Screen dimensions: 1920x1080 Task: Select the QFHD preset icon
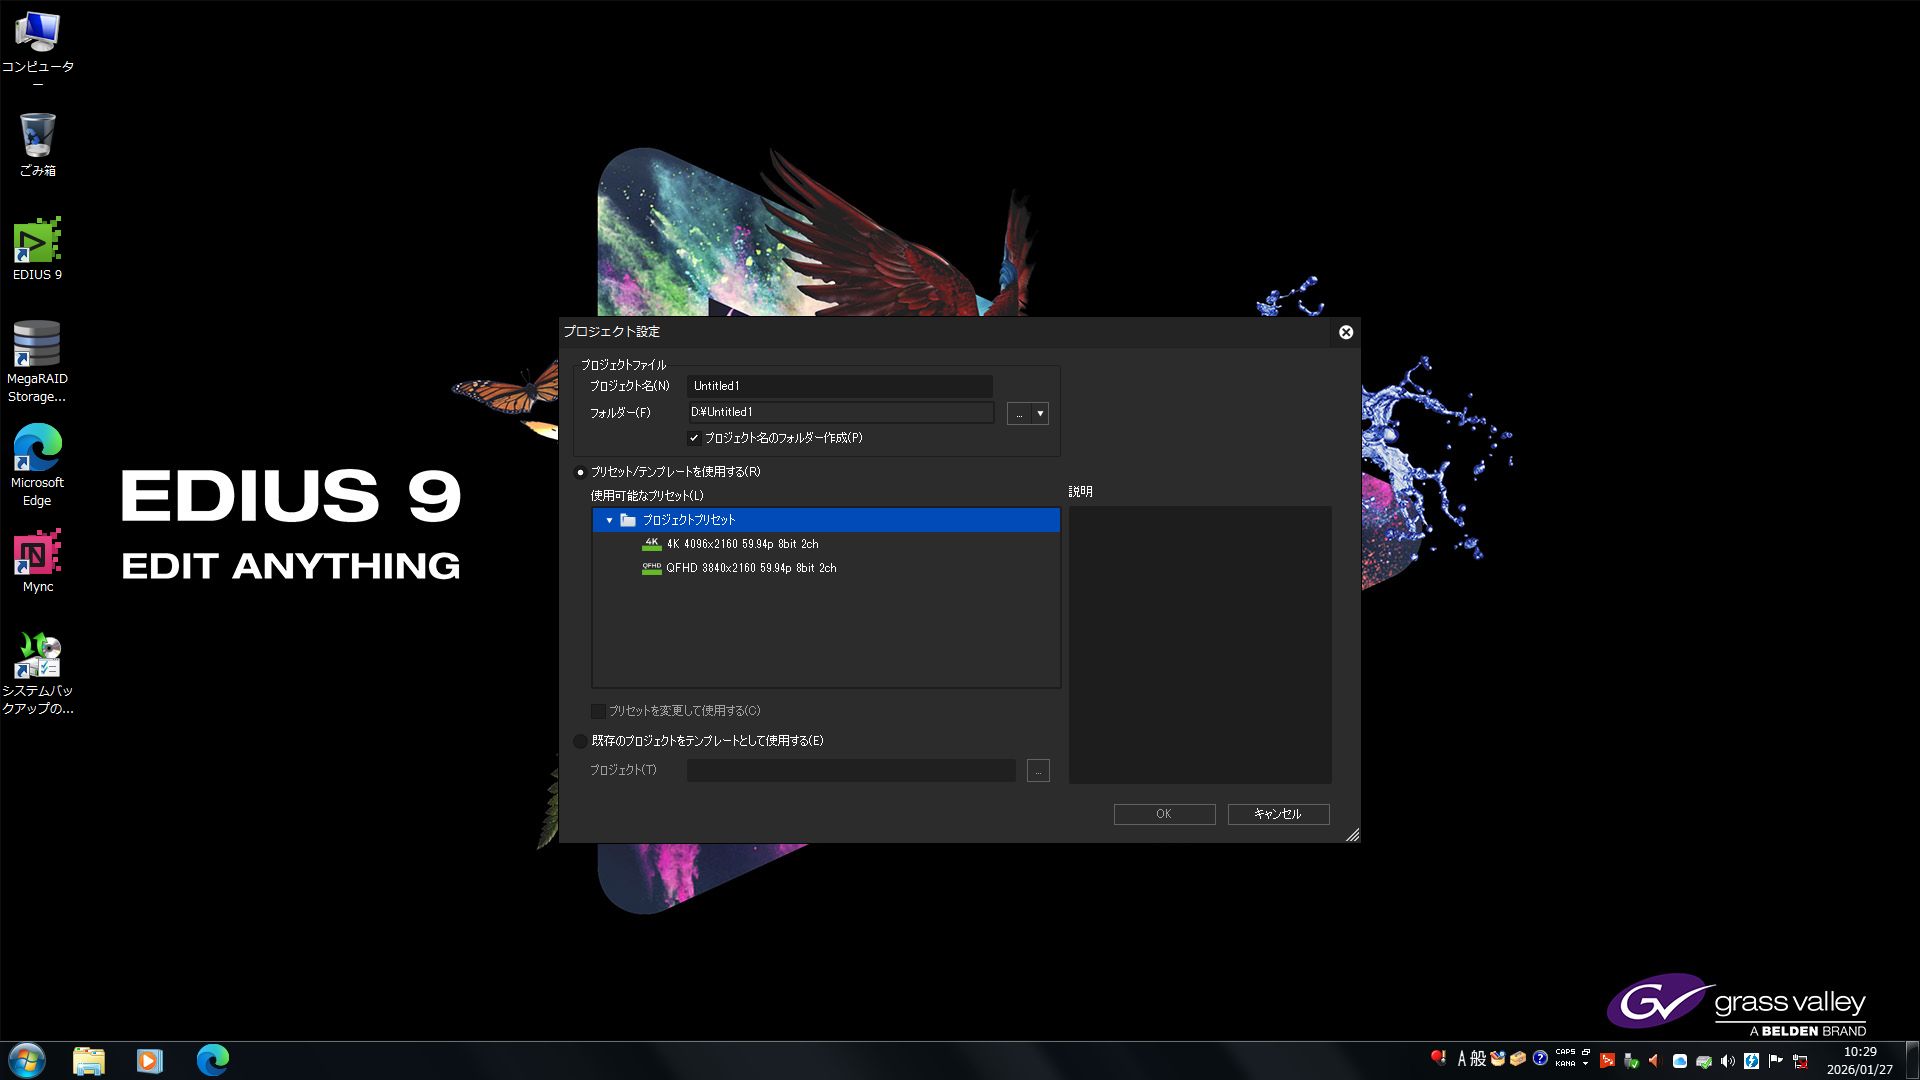point(652,568)
